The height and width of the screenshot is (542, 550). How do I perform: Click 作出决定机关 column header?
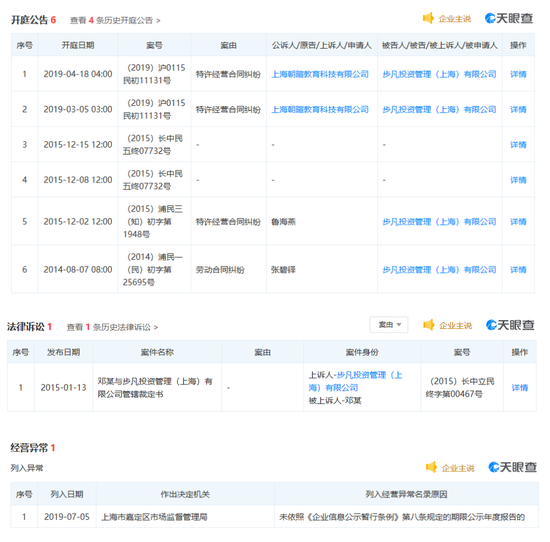pyautogui.click(x=185, y=494)
